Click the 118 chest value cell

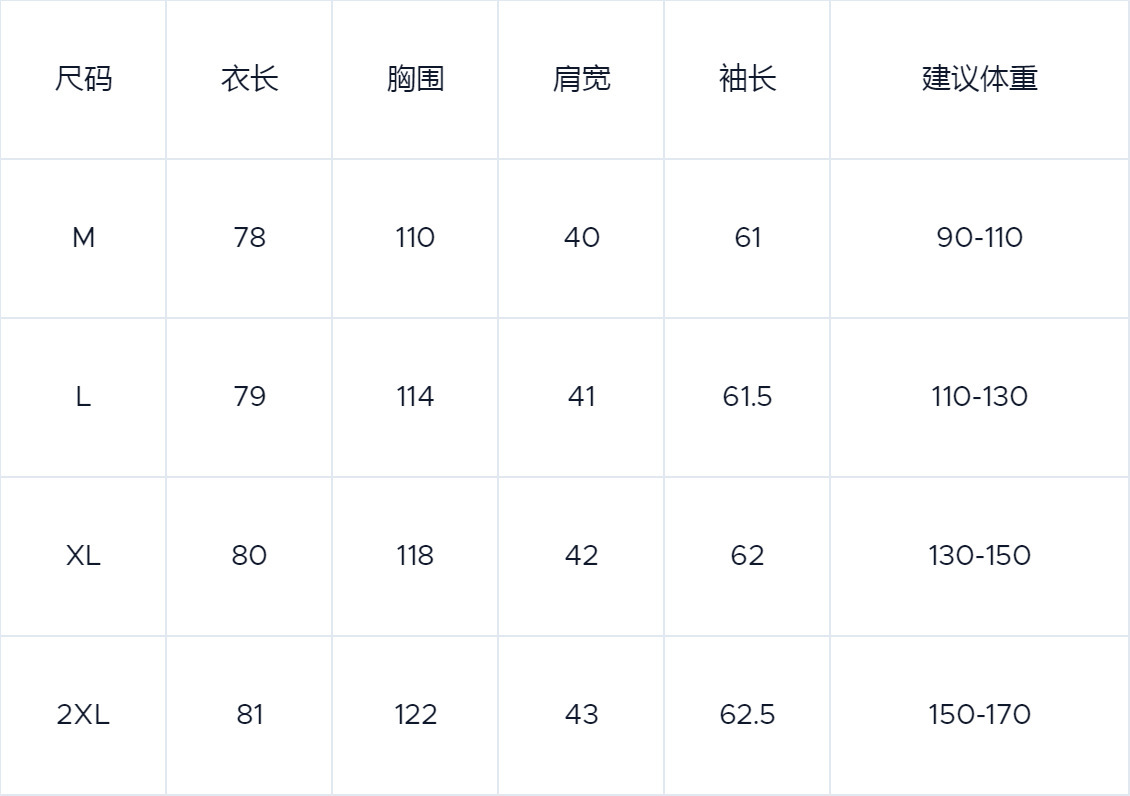(x=415, y=557)
